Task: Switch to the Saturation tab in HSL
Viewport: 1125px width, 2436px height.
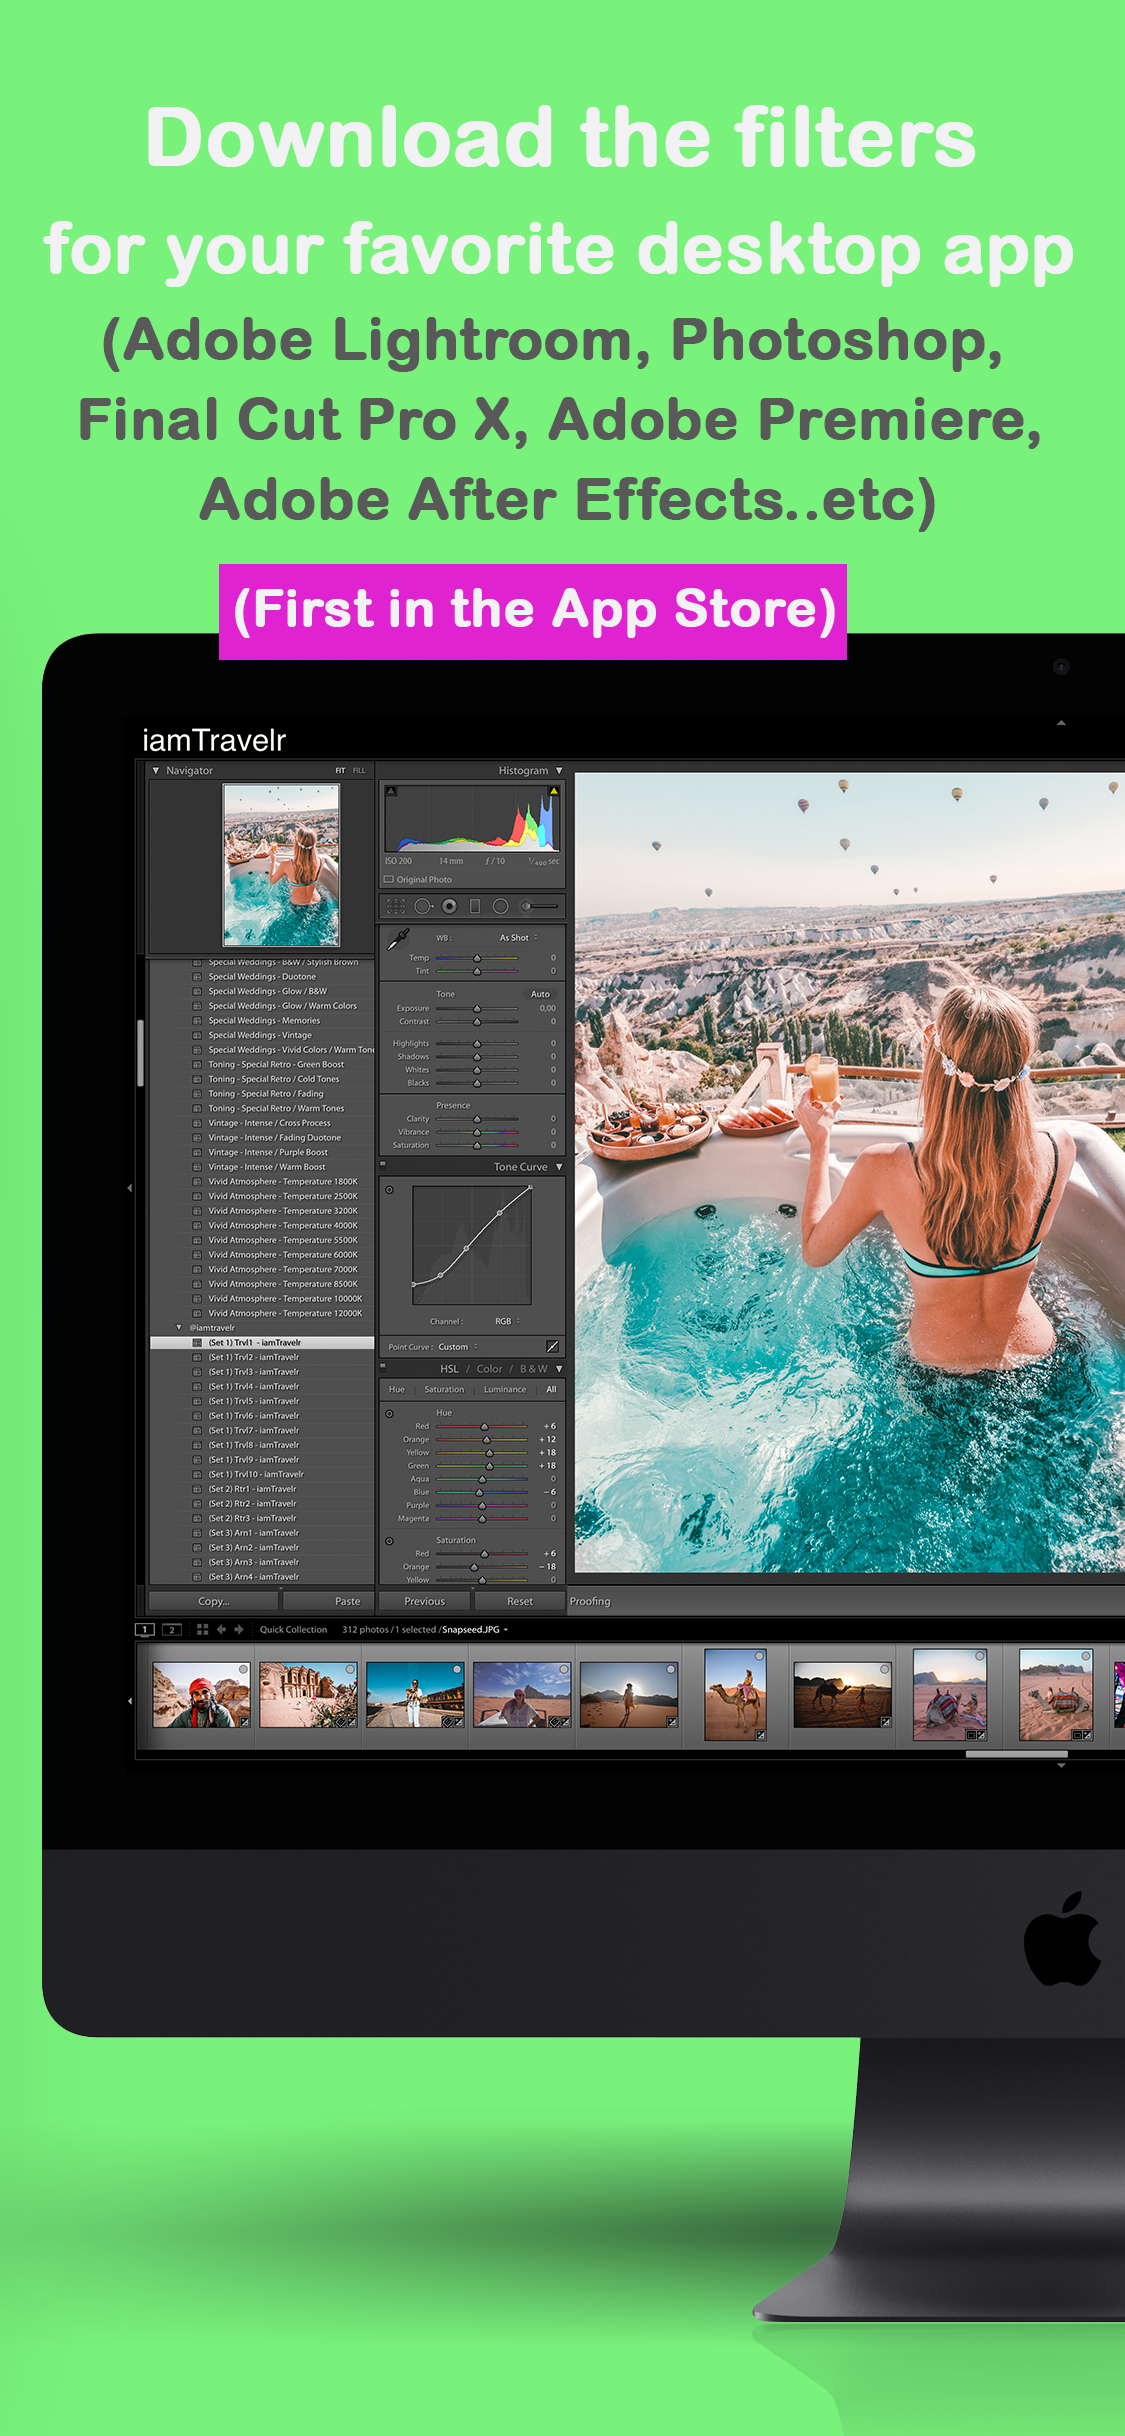Action: [444, 1390]
